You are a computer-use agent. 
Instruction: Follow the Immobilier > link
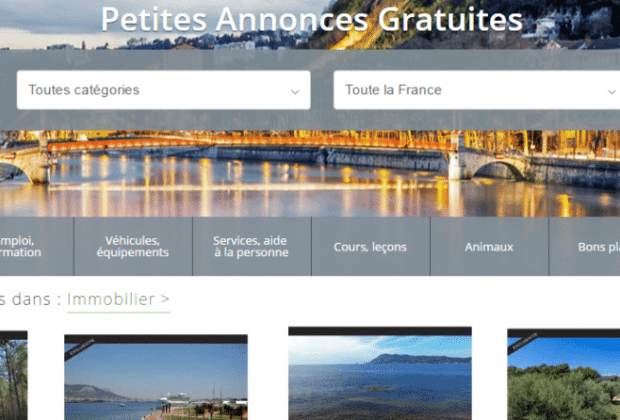click(118, 299)
